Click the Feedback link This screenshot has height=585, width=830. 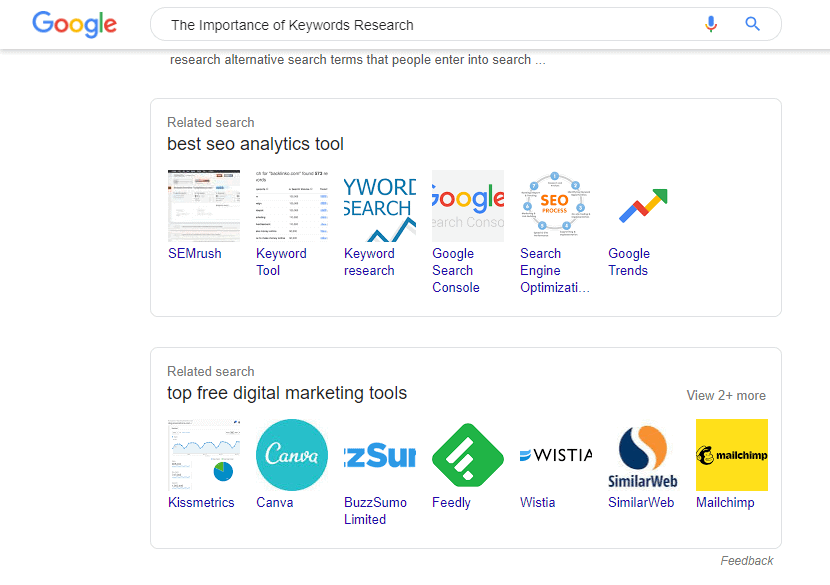coord(746,561)
